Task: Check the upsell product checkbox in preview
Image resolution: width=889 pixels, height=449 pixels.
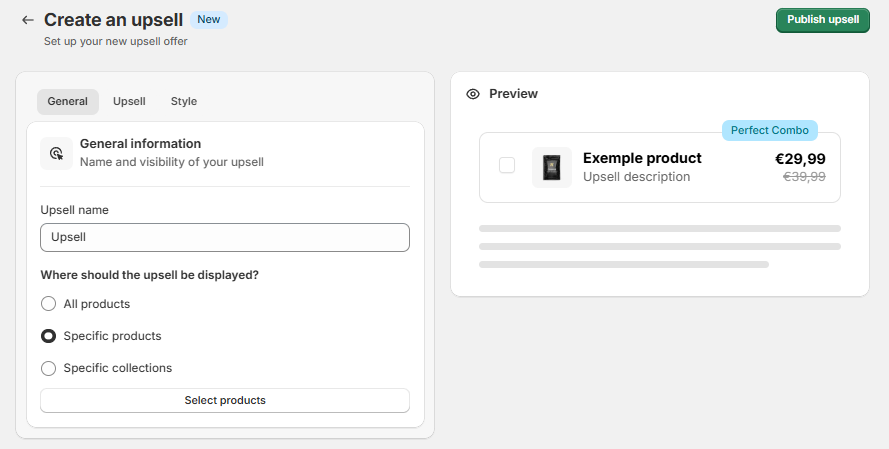Action: click(x=507, y=166)
